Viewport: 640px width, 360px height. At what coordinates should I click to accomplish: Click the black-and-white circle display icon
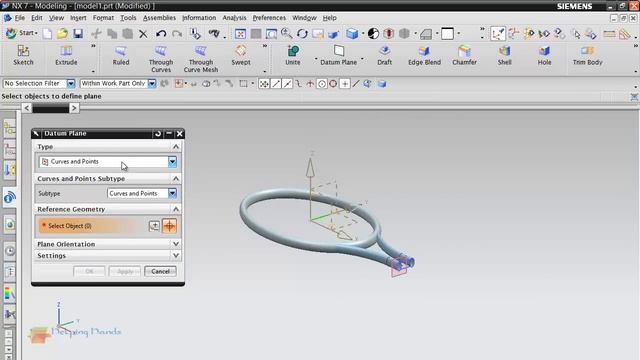tap(373, 33)
